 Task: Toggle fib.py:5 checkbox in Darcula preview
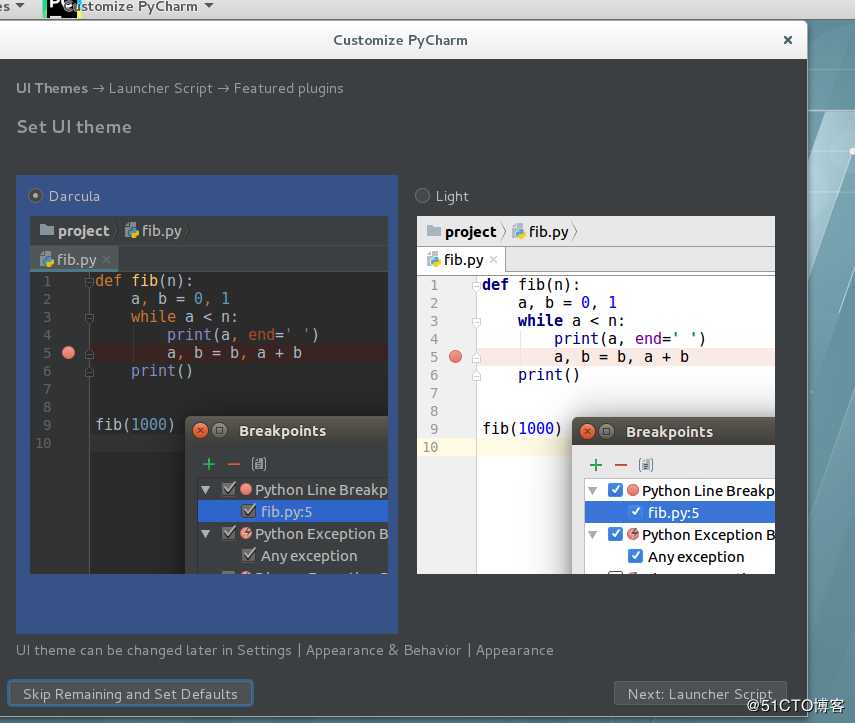point(249,511)
